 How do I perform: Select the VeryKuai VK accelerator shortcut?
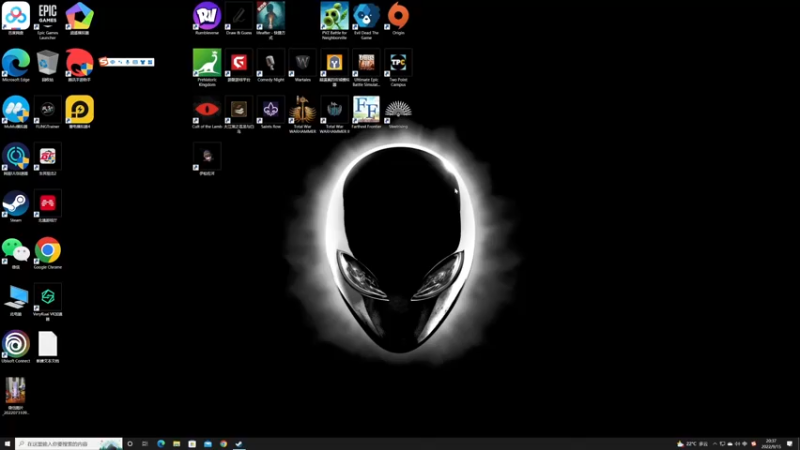[x=47, y=302]
